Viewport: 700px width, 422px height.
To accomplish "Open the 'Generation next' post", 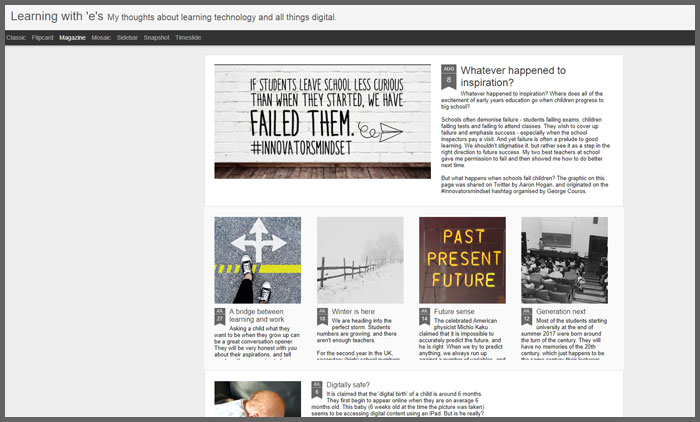I will pyautogui.click(x=561, y=311).
